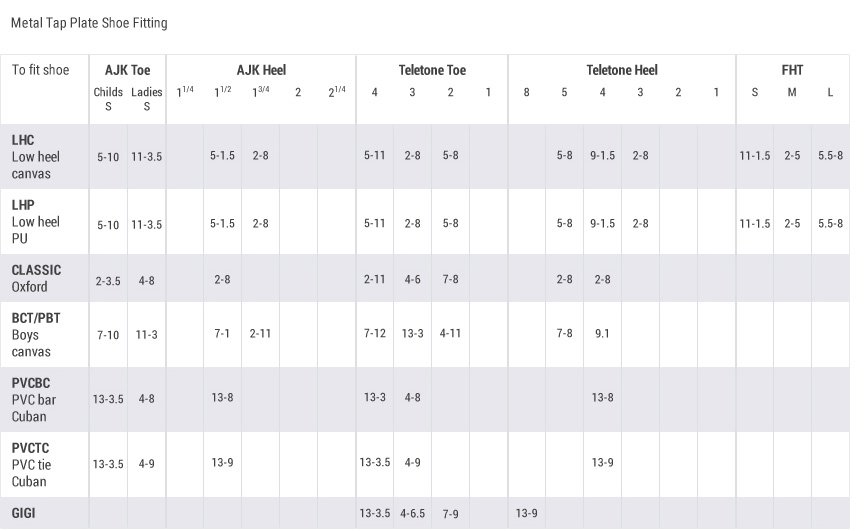Click the "To fit shoe" column header
This screenshot has height=531, width=865.
(41, 70)
